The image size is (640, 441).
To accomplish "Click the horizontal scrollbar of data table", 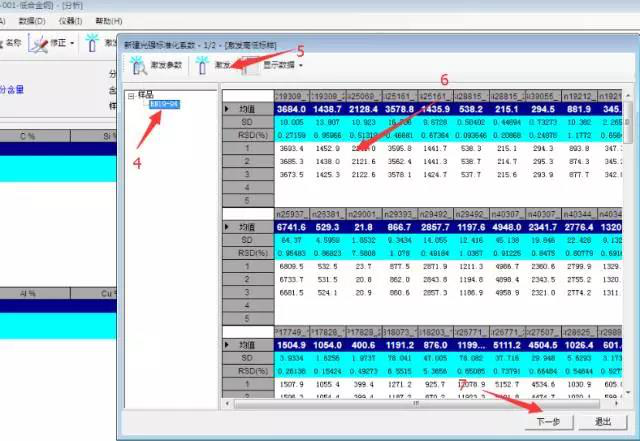I will [x=420, y=403].
